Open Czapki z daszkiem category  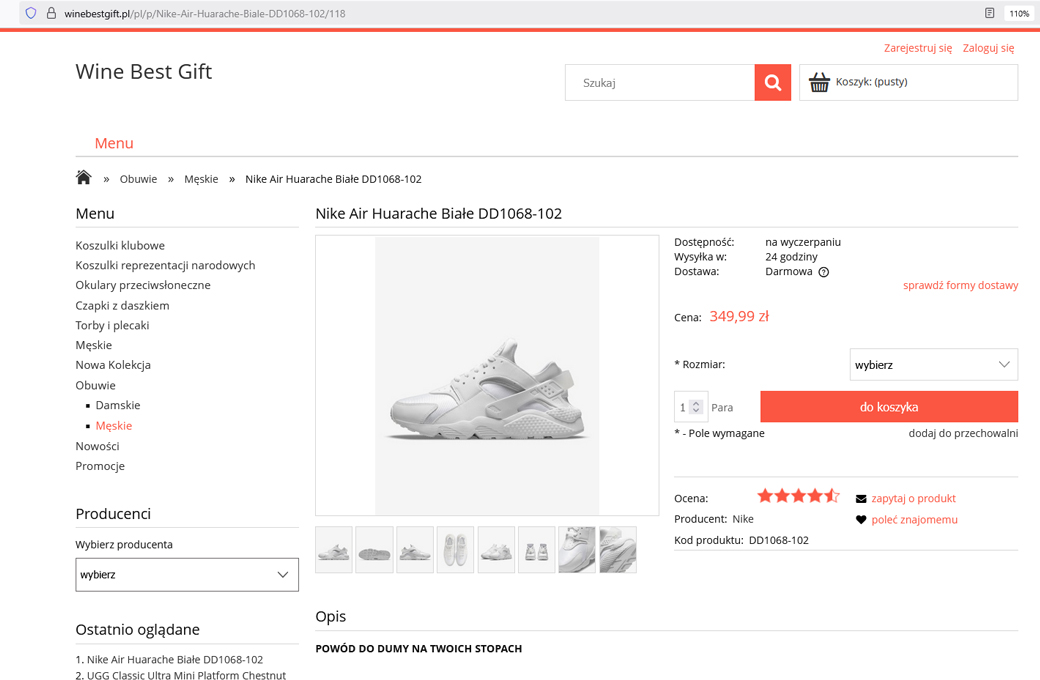[x=123, y=306]
